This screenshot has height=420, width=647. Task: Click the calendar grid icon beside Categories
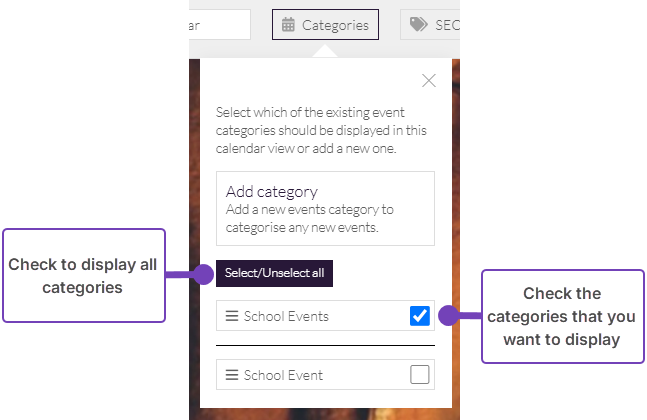pos(288,25)
